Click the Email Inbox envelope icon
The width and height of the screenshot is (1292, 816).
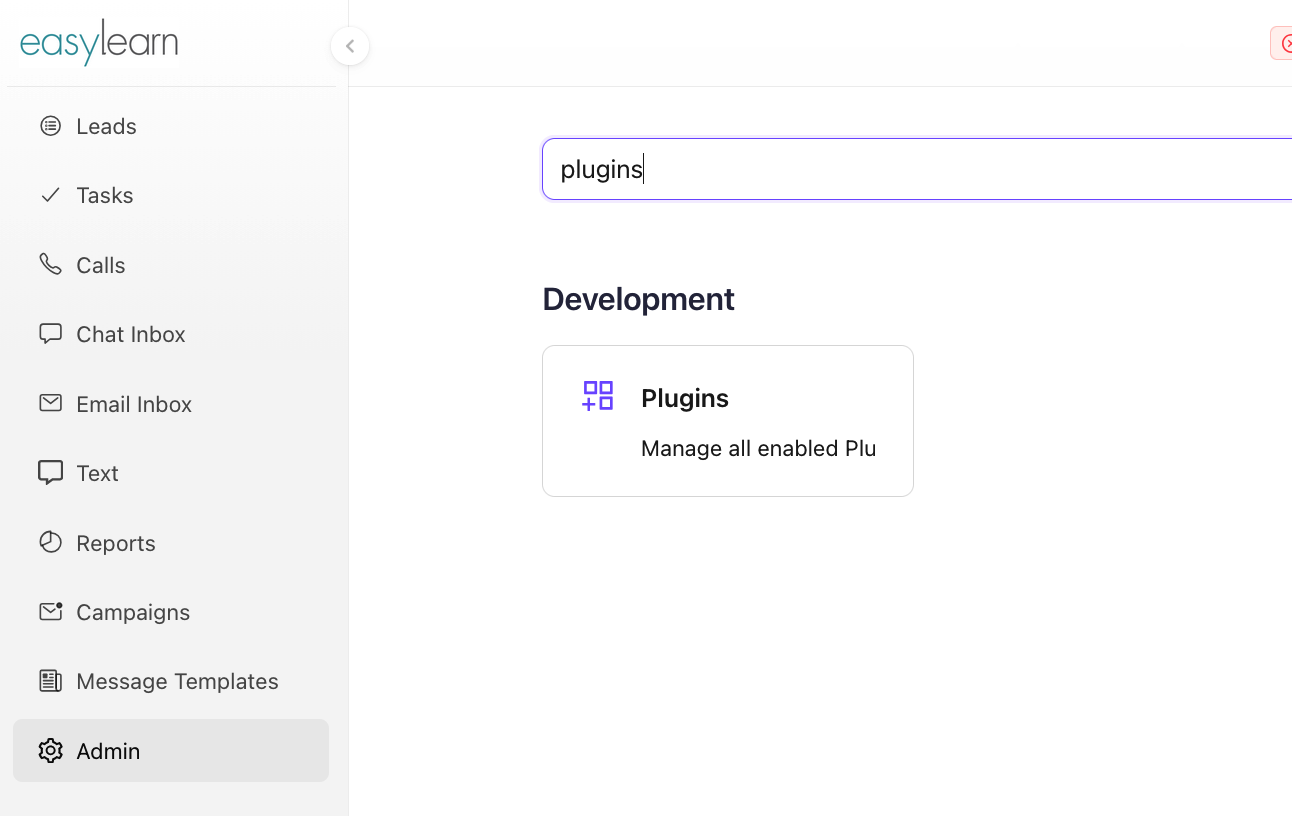(x=50, y=403)
